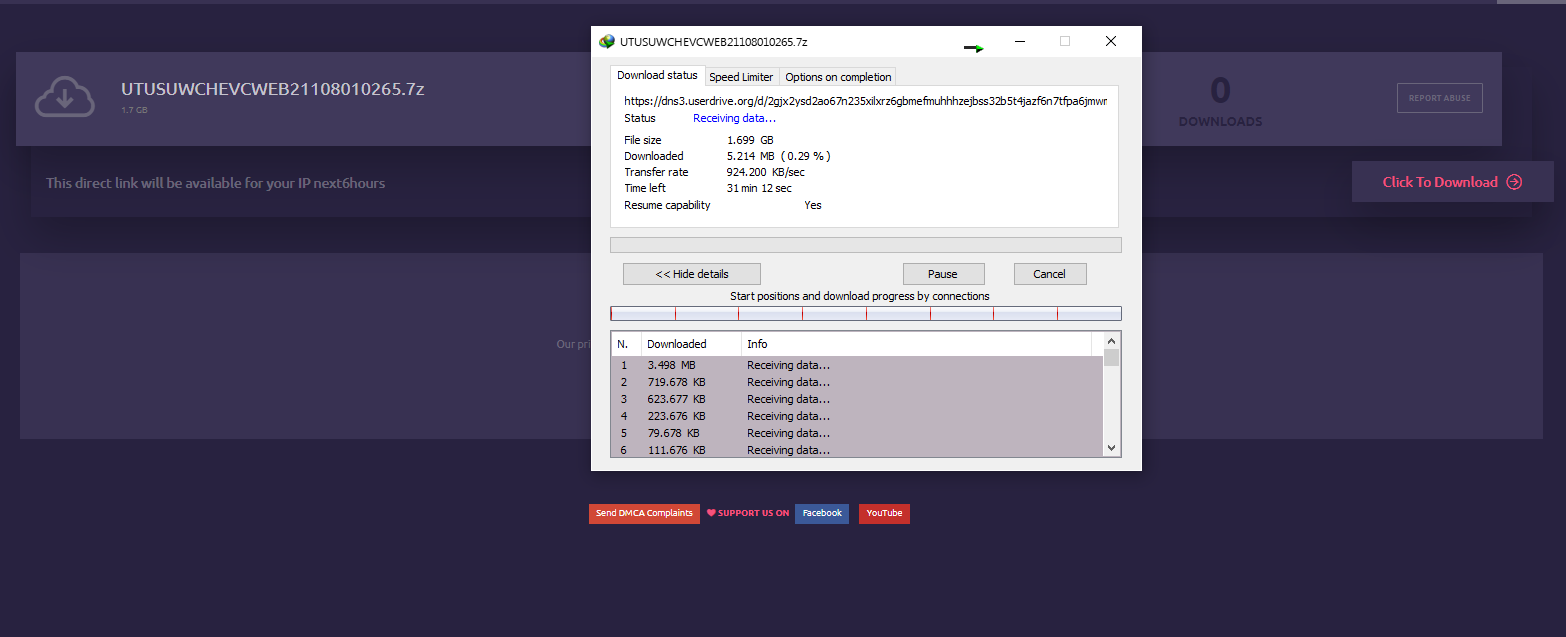Screen dimensions: 1566x637
Task: Click the file size value 1.699 GB
Action: [750, 140]
